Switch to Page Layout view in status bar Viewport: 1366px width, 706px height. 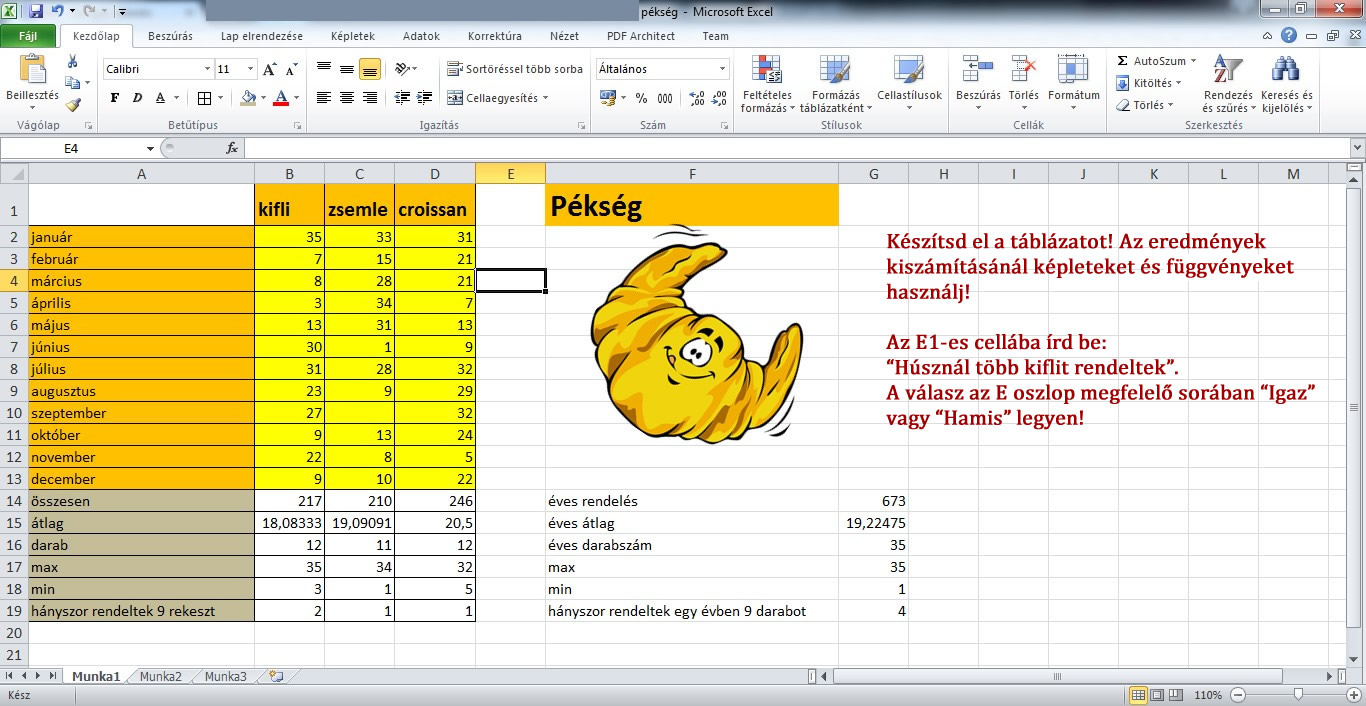[x=1159, y=695]
